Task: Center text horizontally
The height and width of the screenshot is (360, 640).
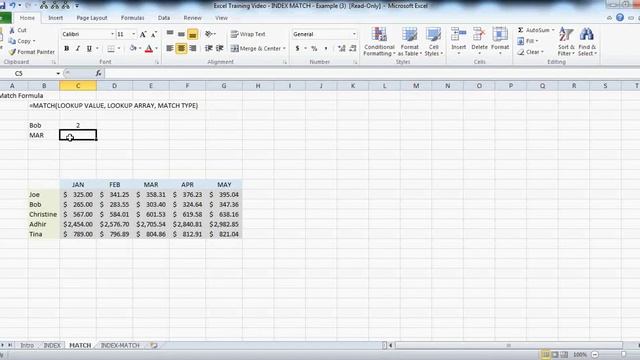Action: [181, 49]
